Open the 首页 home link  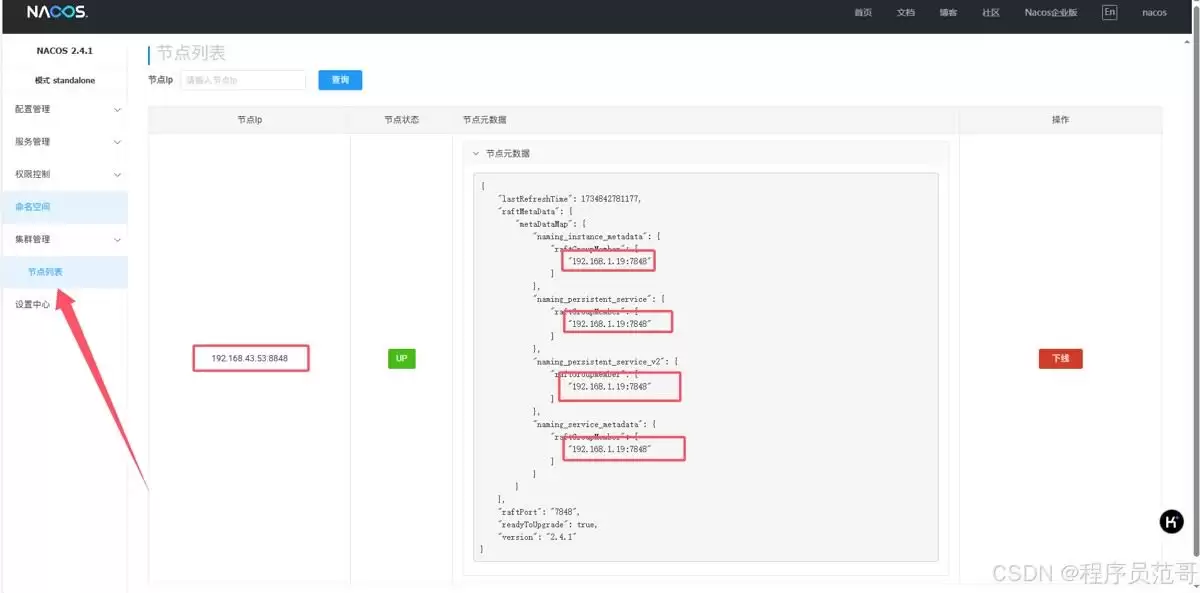click(x=863, y=13)
